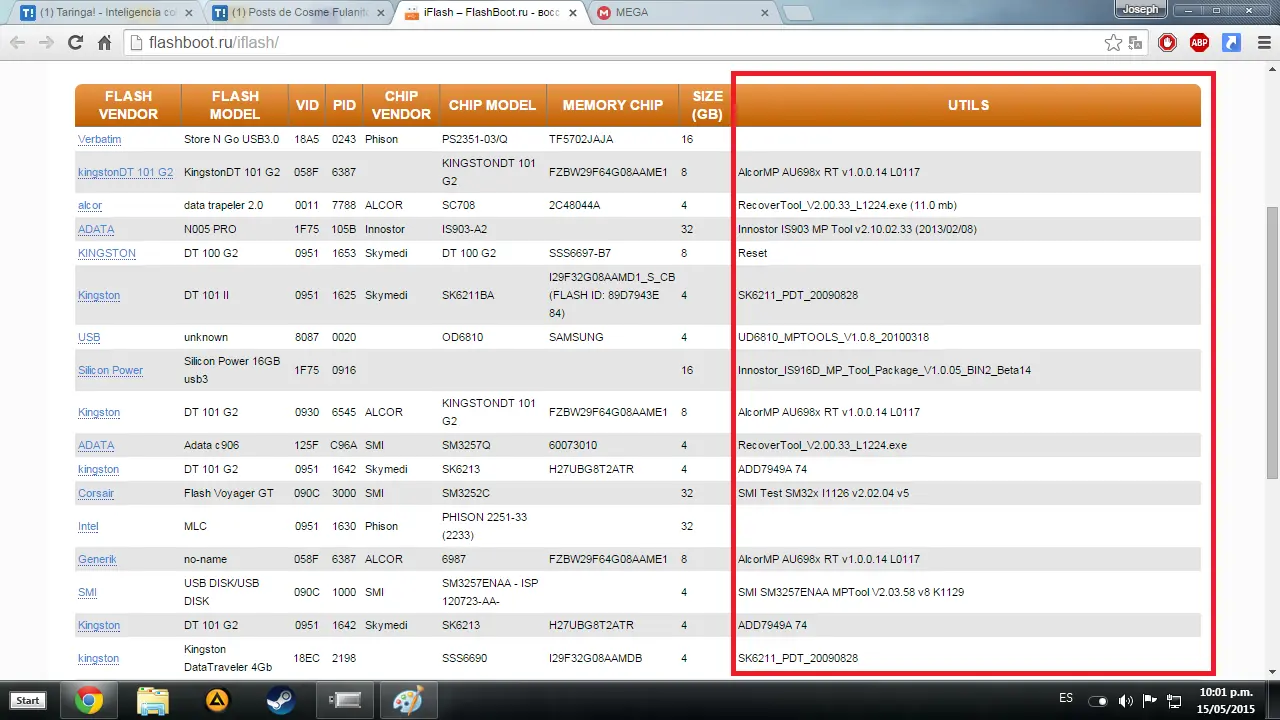This screenshot has width=1280, height=720.
Task: Open the Silicon Power link
Action: (110, 370)
